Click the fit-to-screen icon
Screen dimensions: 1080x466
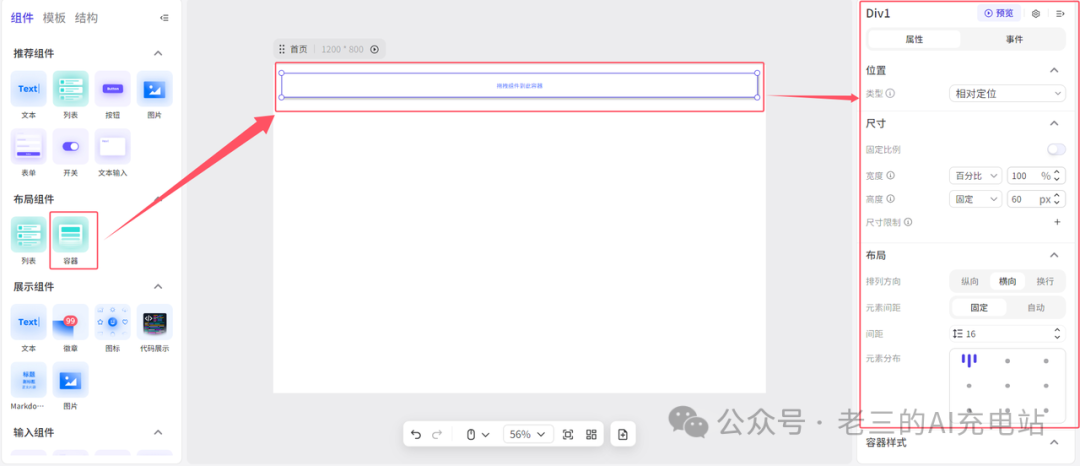(568, 434)
